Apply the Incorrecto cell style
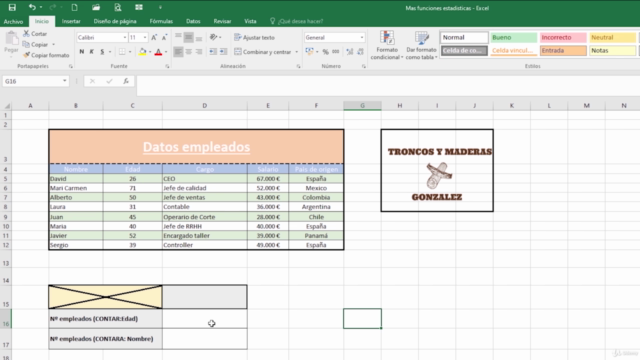Viewport: 640px width, 360px height. [563, 38]
